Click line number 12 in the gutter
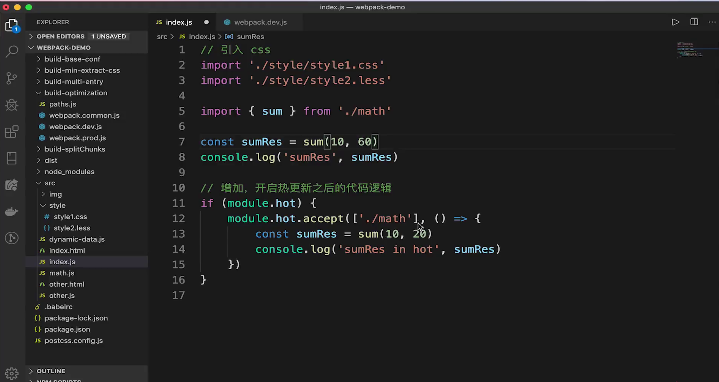Image resolution: width=719 pixels, height=382 pixels. (179, 218)
